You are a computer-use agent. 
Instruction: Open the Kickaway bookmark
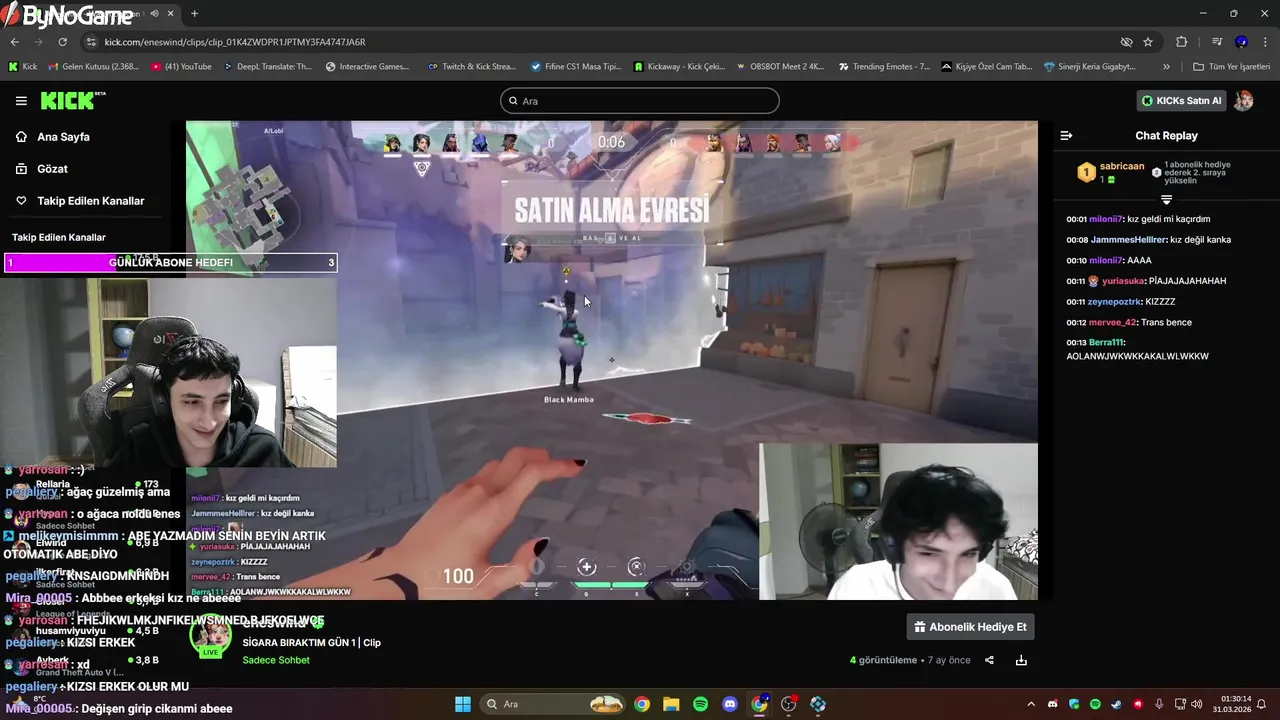[679, 67]
